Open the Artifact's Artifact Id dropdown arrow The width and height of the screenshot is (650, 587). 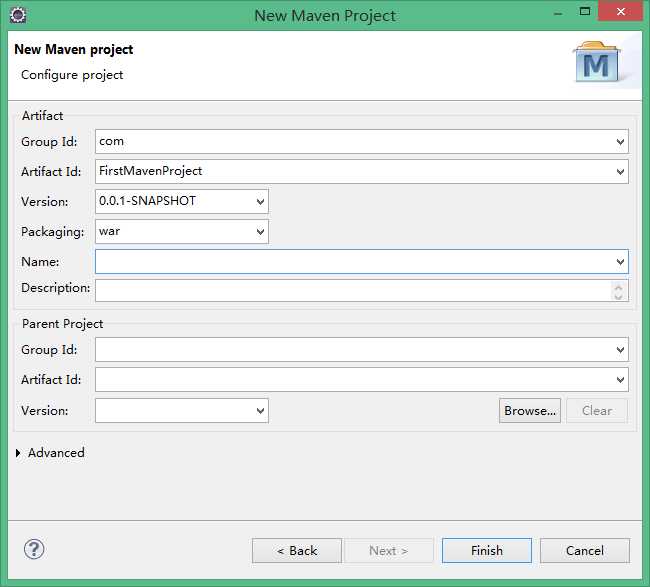click(620, 172)
